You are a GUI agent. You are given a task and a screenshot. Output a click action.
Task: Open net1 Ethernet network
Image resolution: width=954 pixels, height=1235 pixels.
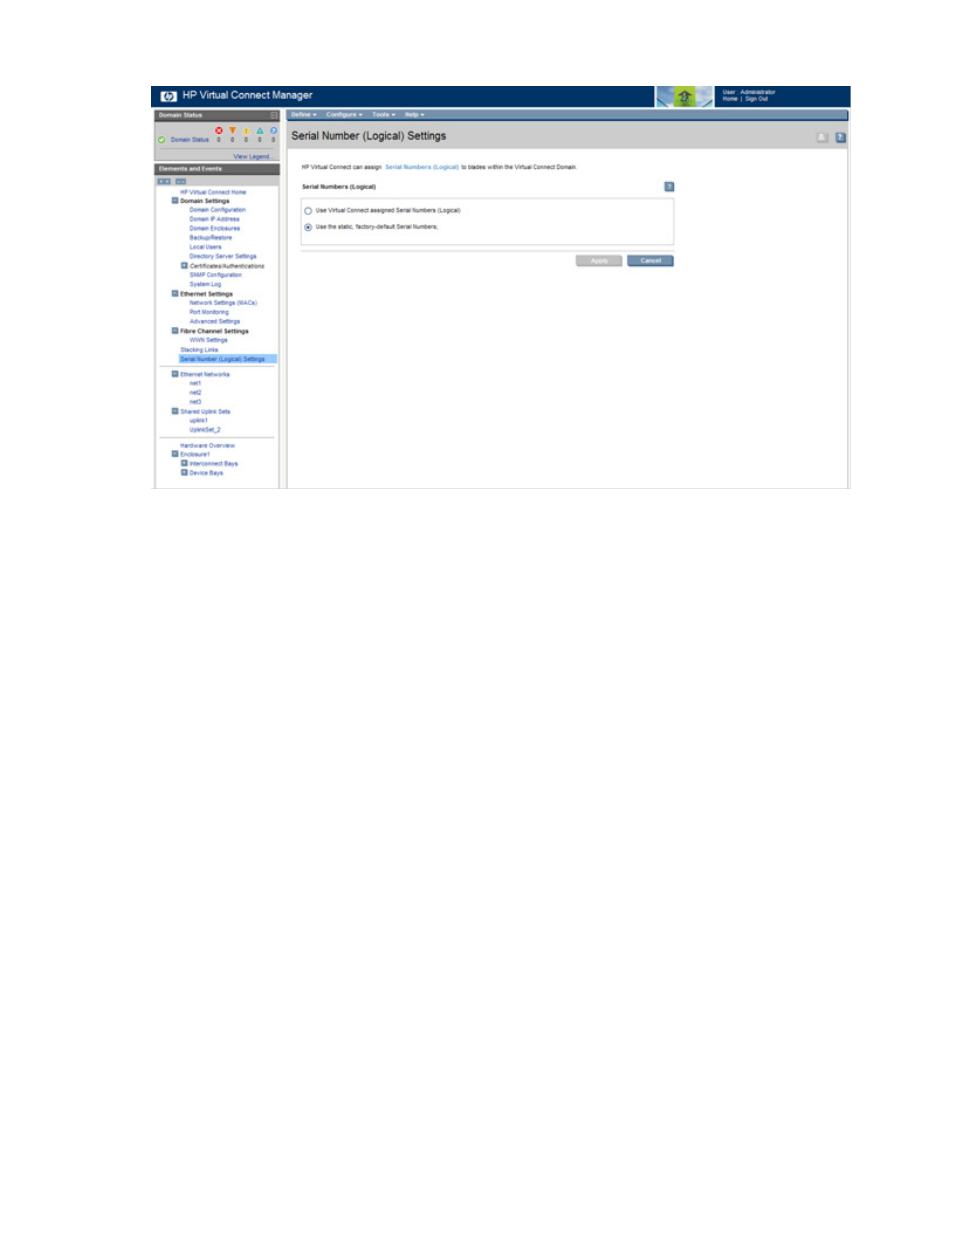195,383
